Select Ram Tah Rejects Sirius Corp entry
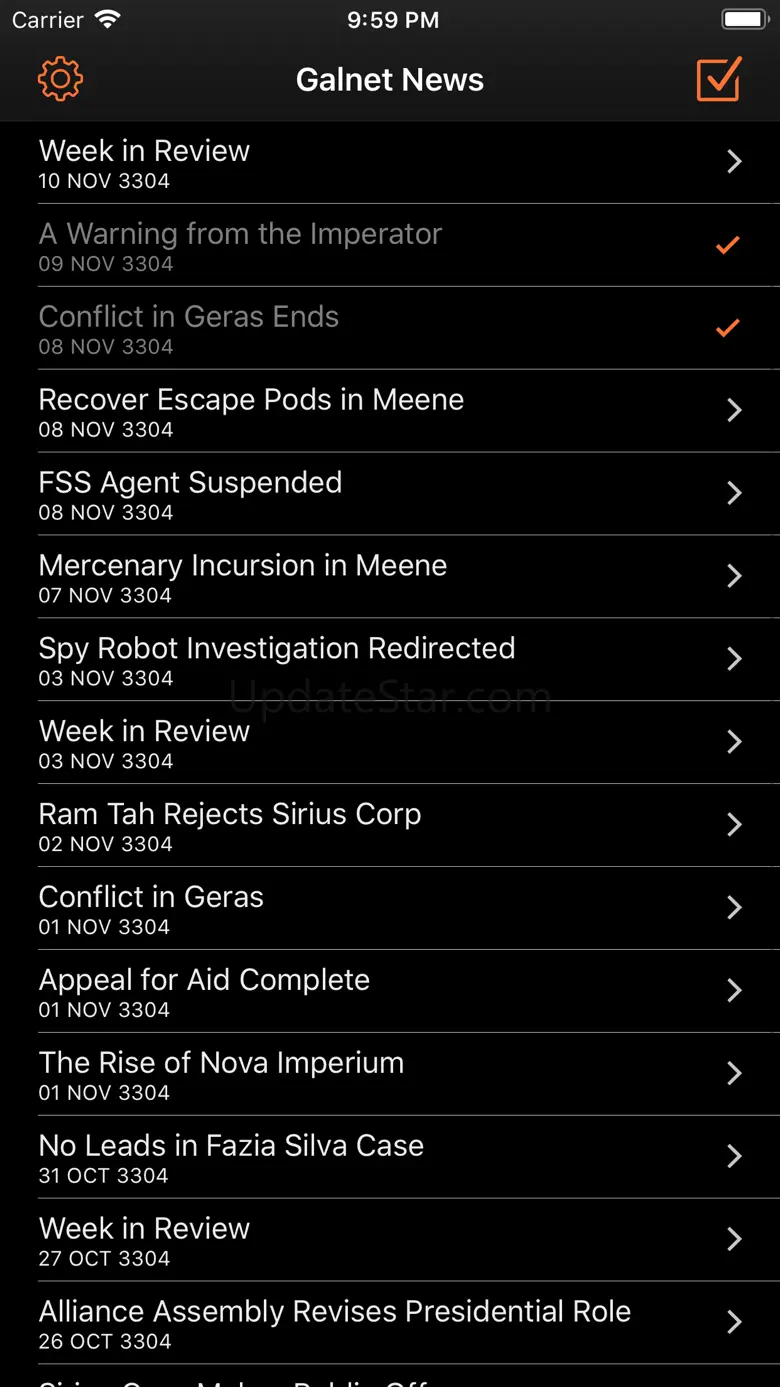This screenshot has width=780, height=1387. click(x=229, y=825)
